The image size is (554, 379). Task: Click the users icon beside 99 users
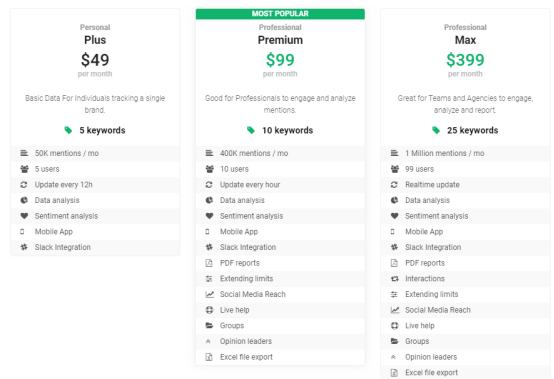[x=395, y=169]
